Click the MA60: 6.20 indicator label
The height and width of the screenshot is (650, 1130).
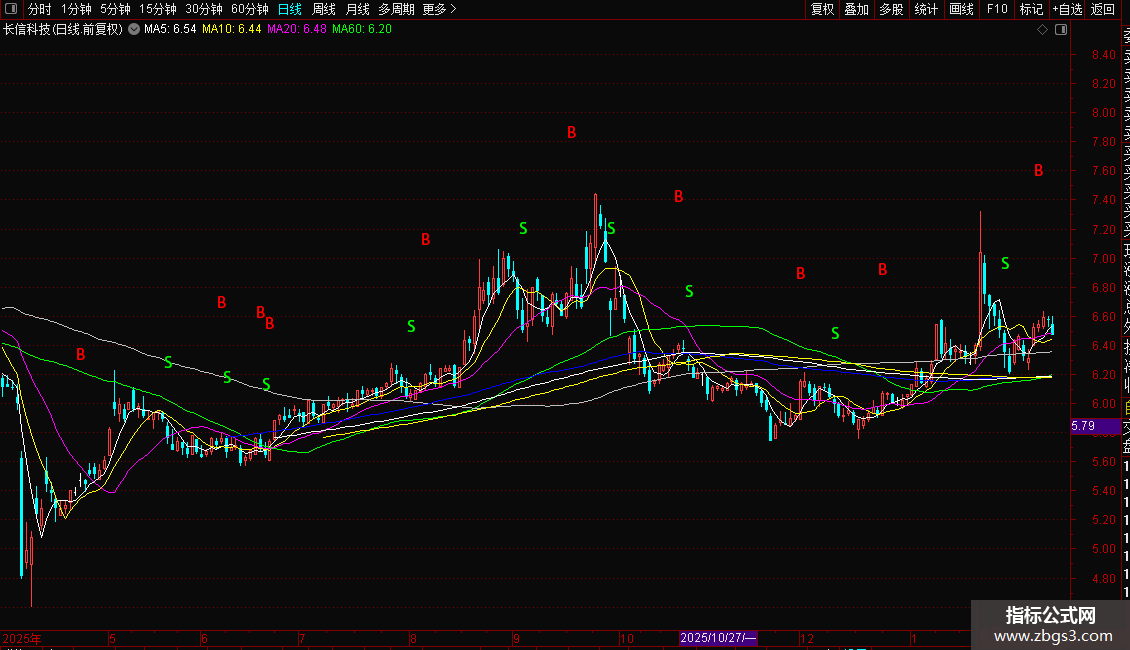coord(362,30)
